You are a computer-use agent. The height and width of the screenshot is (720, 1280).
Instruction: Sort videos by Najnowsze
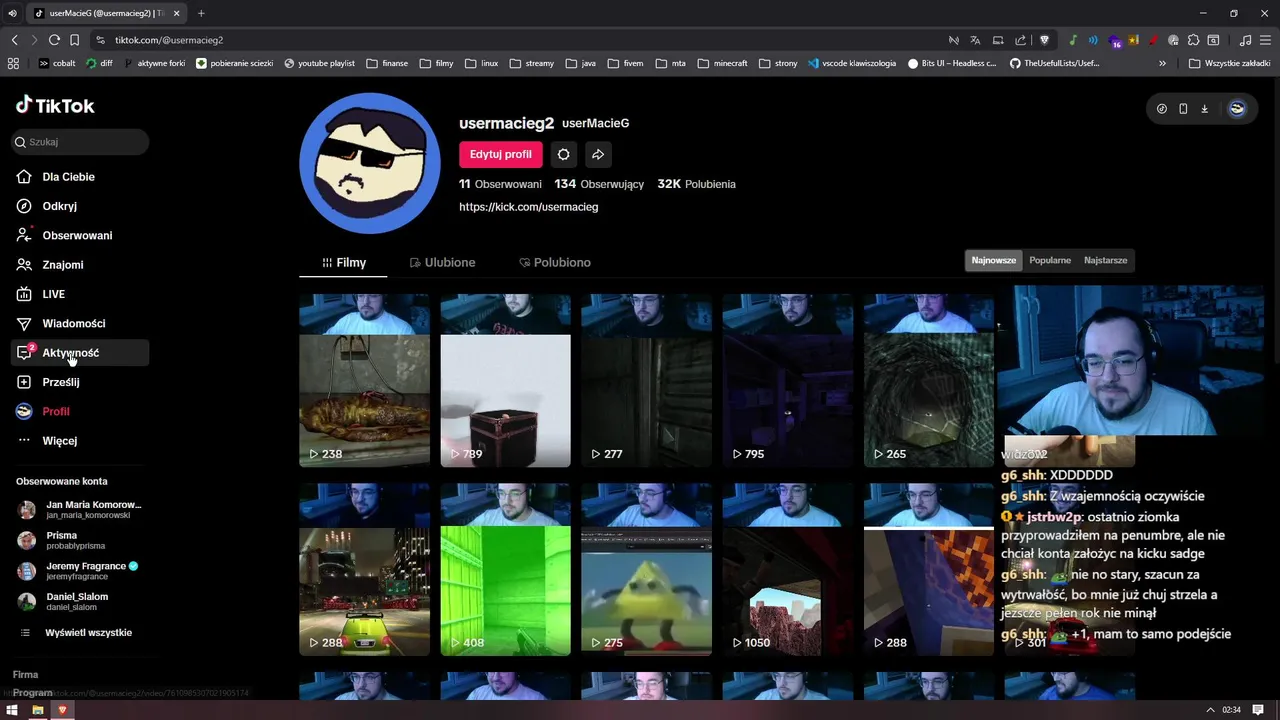point(993,260)
